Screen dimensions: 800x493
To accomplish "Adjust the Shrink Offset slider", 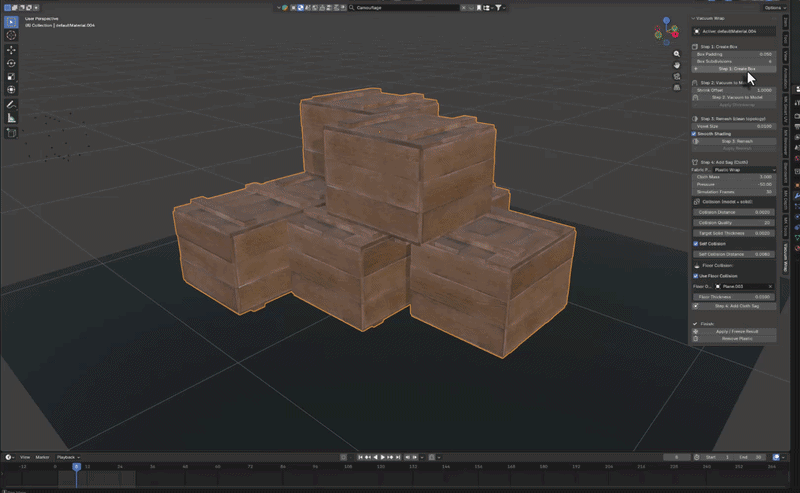I will [734, 90].
